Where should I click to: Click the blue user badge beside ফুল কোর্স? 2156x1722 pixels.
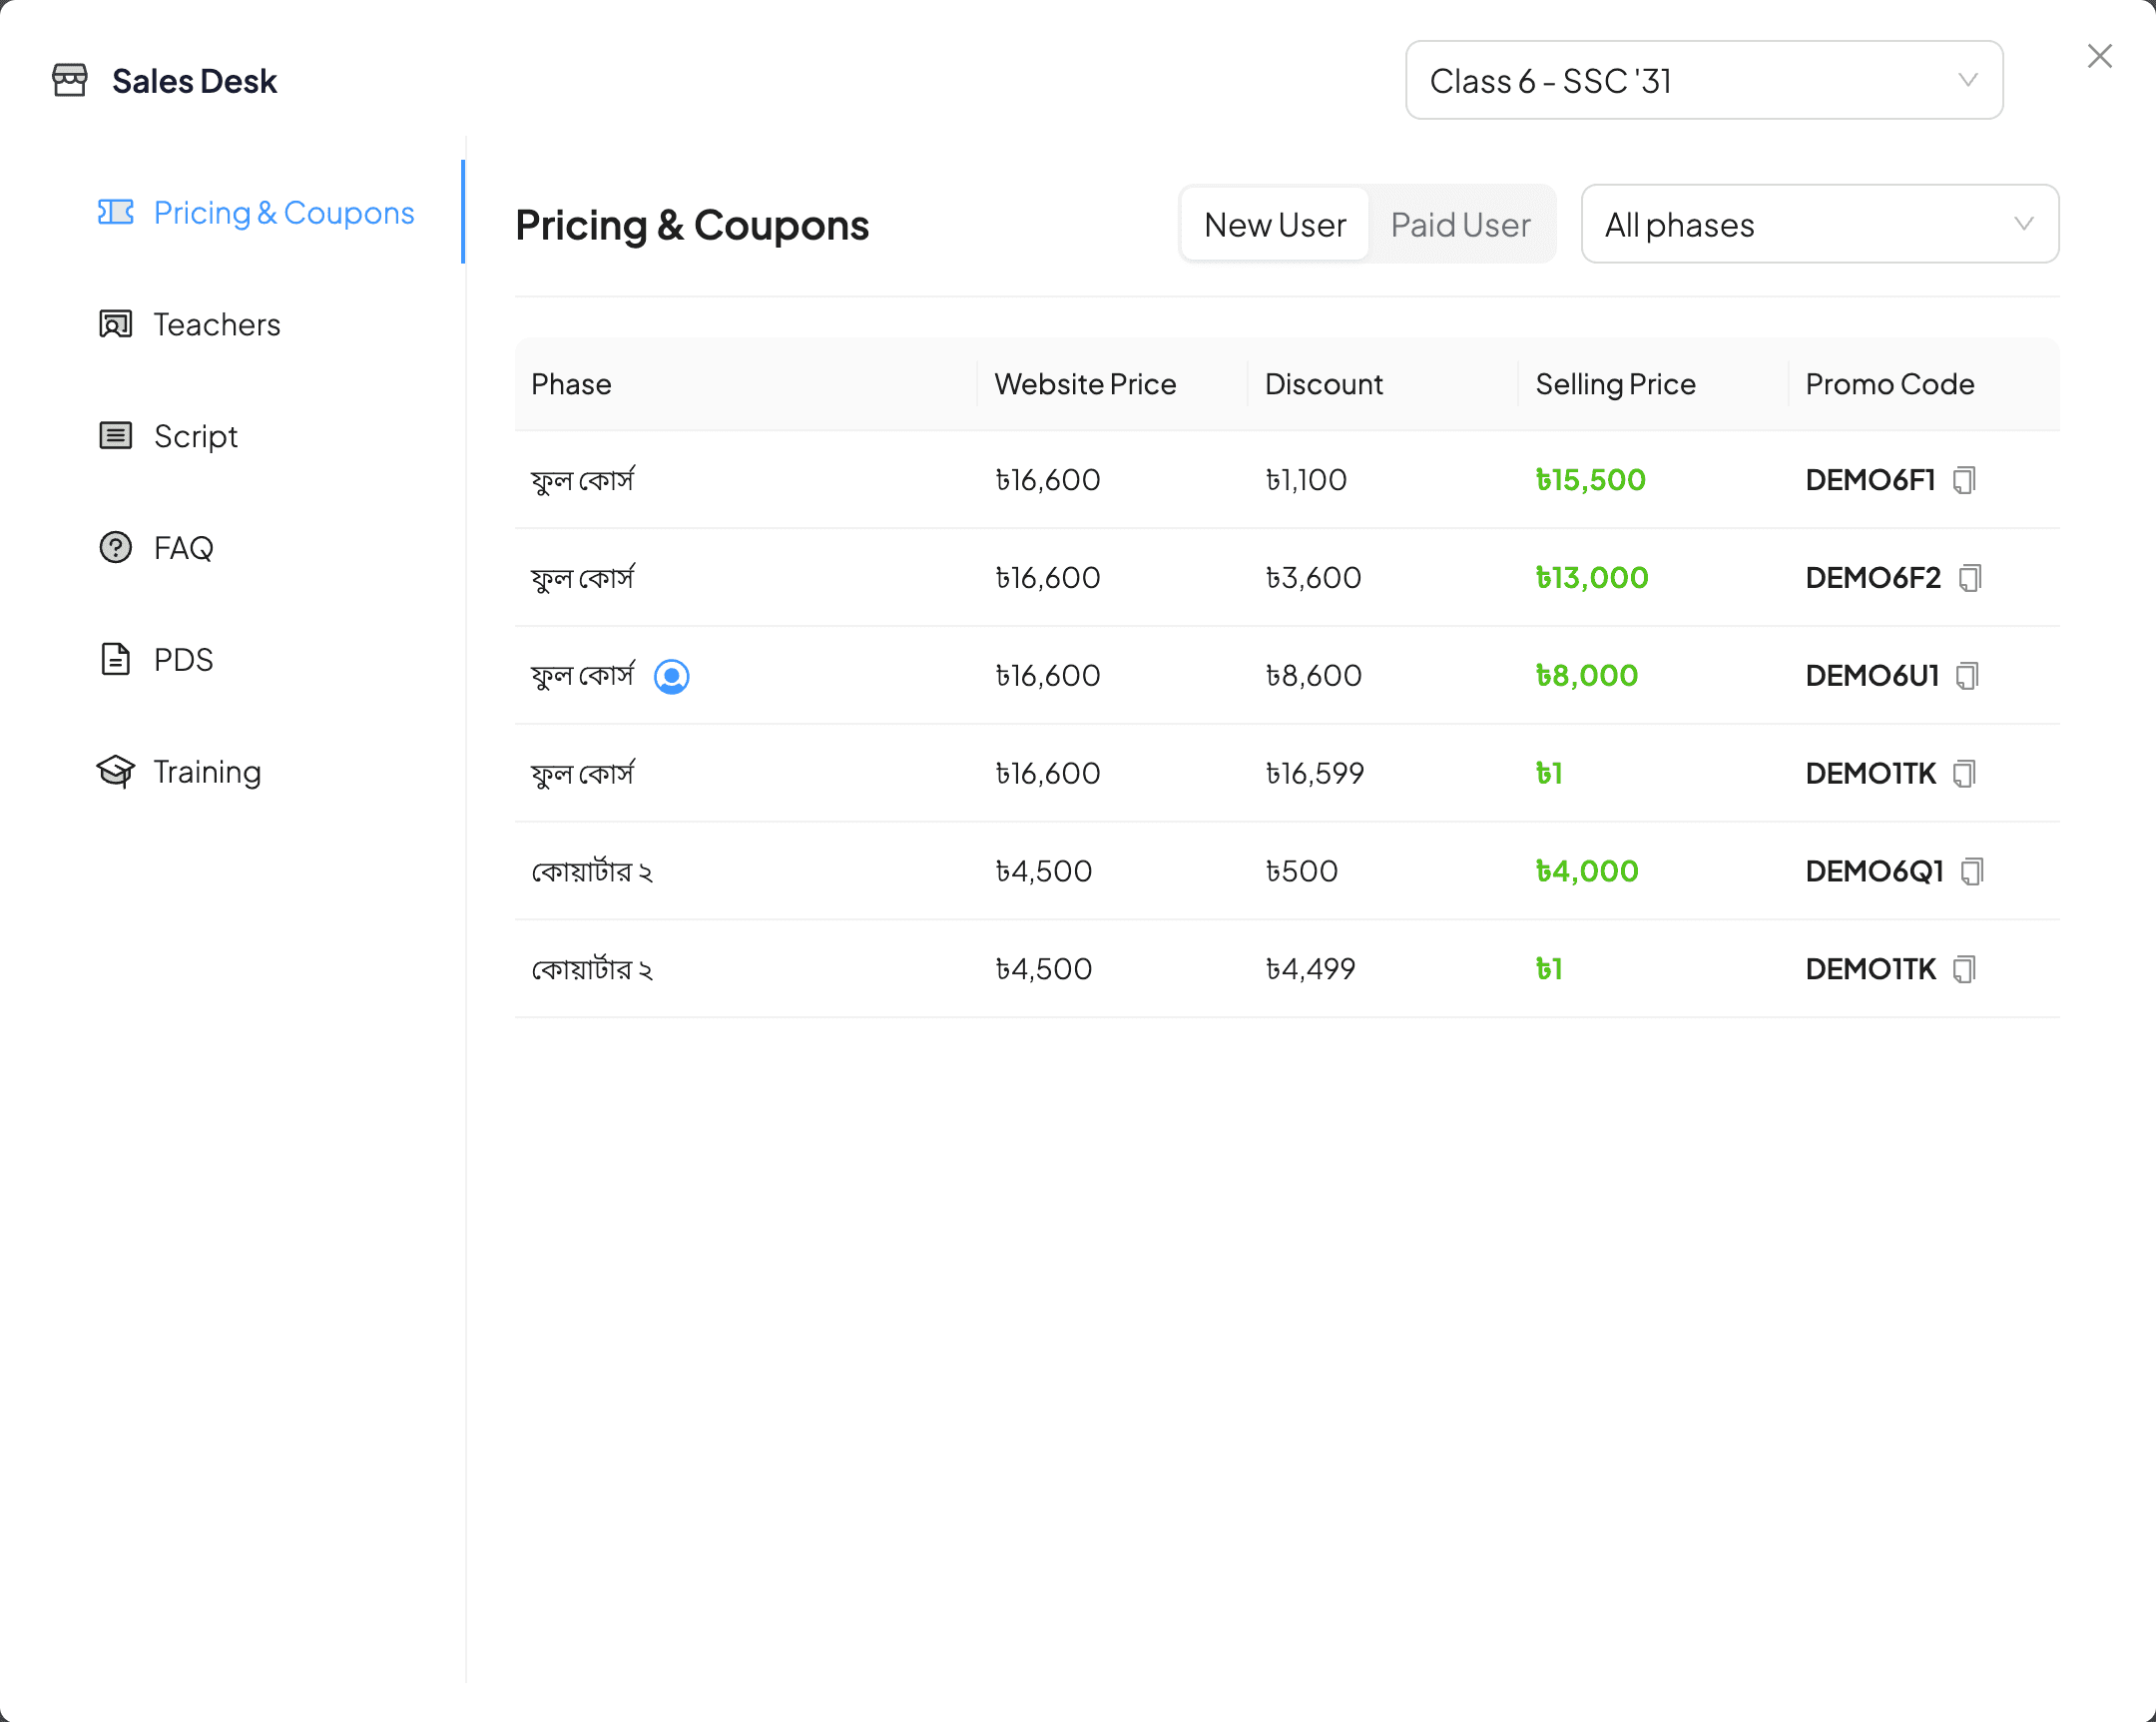(x=672, y=677)
